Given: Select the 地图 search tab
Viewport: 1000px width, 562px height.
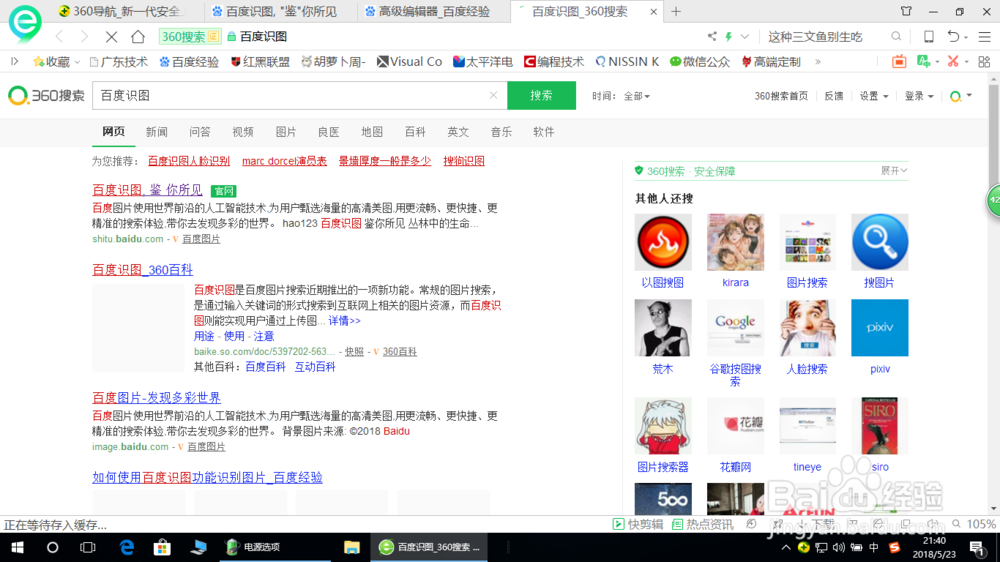Looking at the screenshot, I should pyautogui.click(x=372, y=132).
